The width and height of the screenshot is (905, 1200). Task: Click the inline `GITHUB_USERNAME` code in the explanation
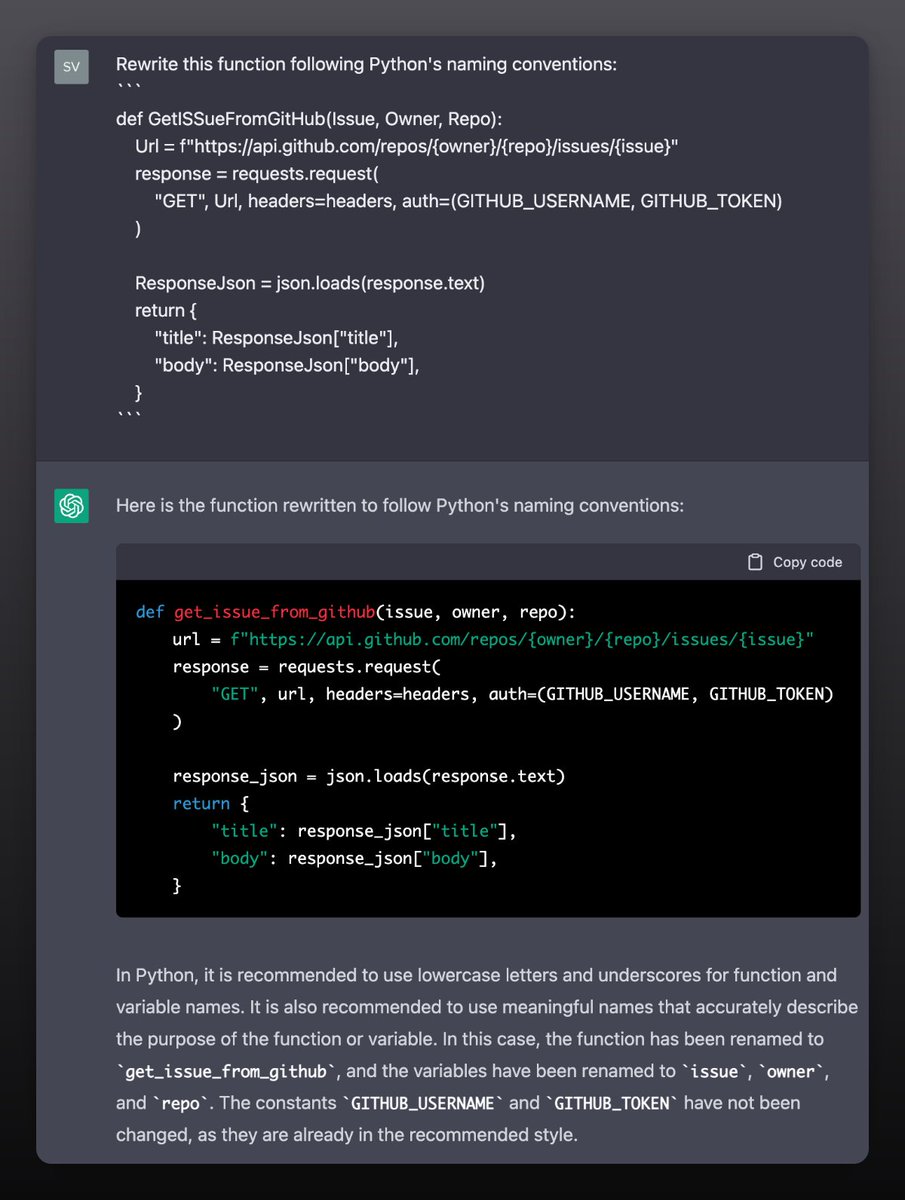(423, 1103)
